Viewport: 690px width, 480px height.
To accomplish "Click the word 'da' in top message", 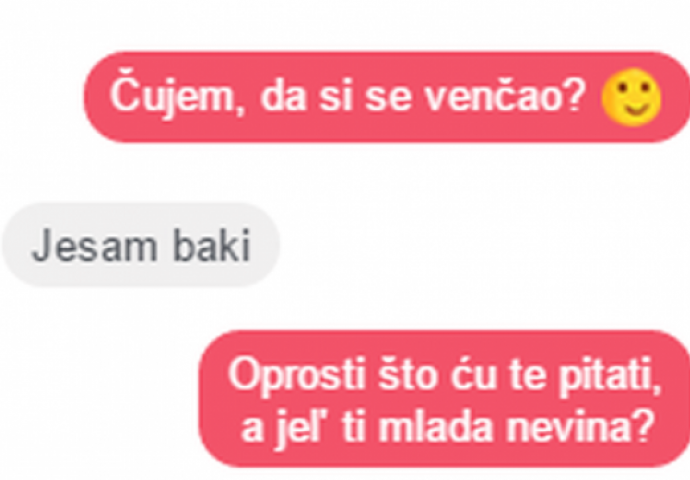I will pos(283,96).
